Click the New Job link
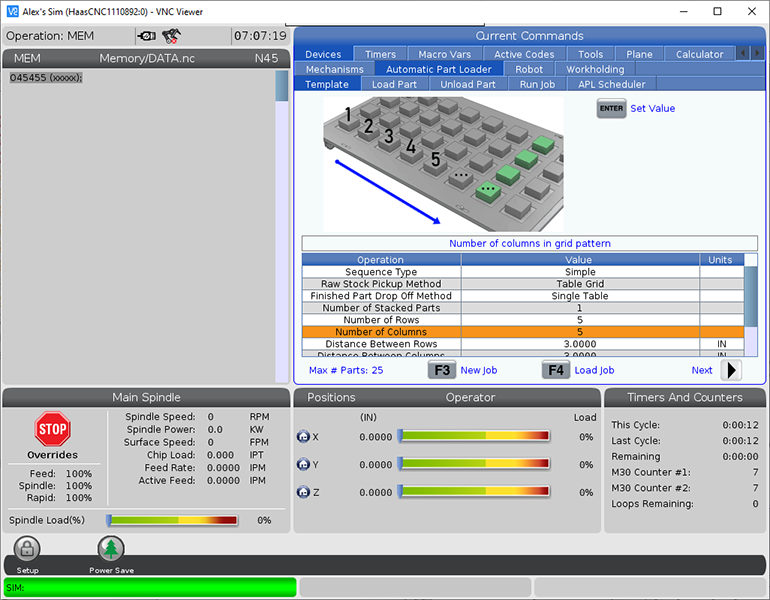The height and width of the screenshot is (600, 770). [x=478, y=370]
